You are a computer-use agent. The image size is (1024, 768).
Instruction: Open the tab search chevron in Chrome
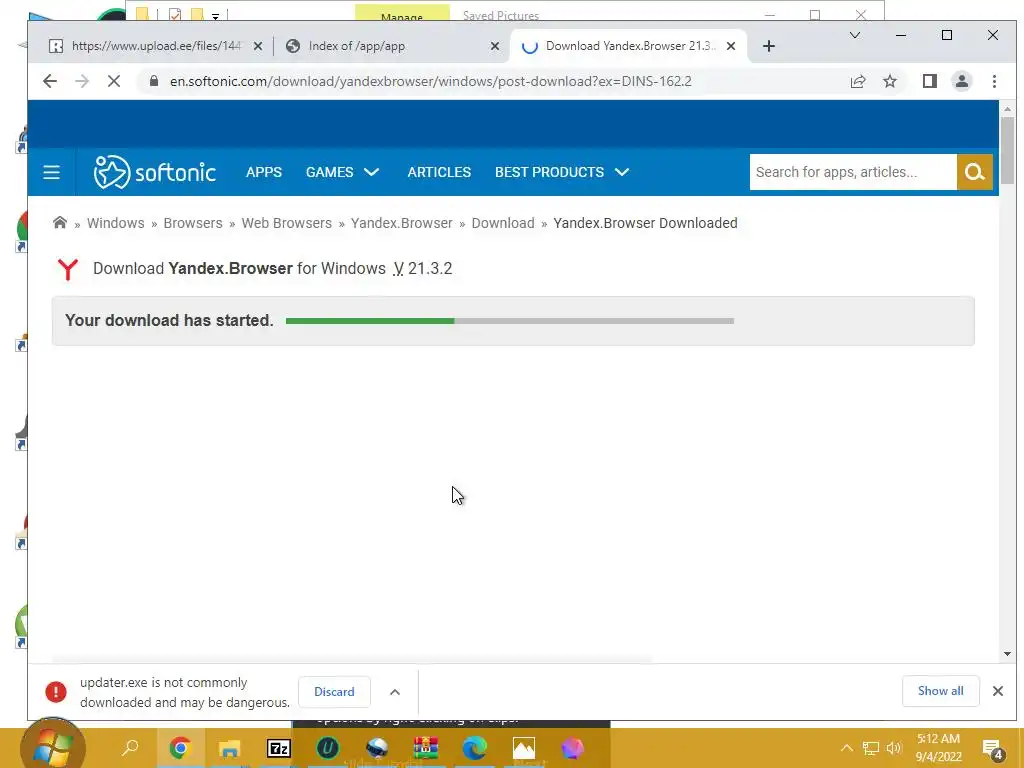tap(854, 35)
